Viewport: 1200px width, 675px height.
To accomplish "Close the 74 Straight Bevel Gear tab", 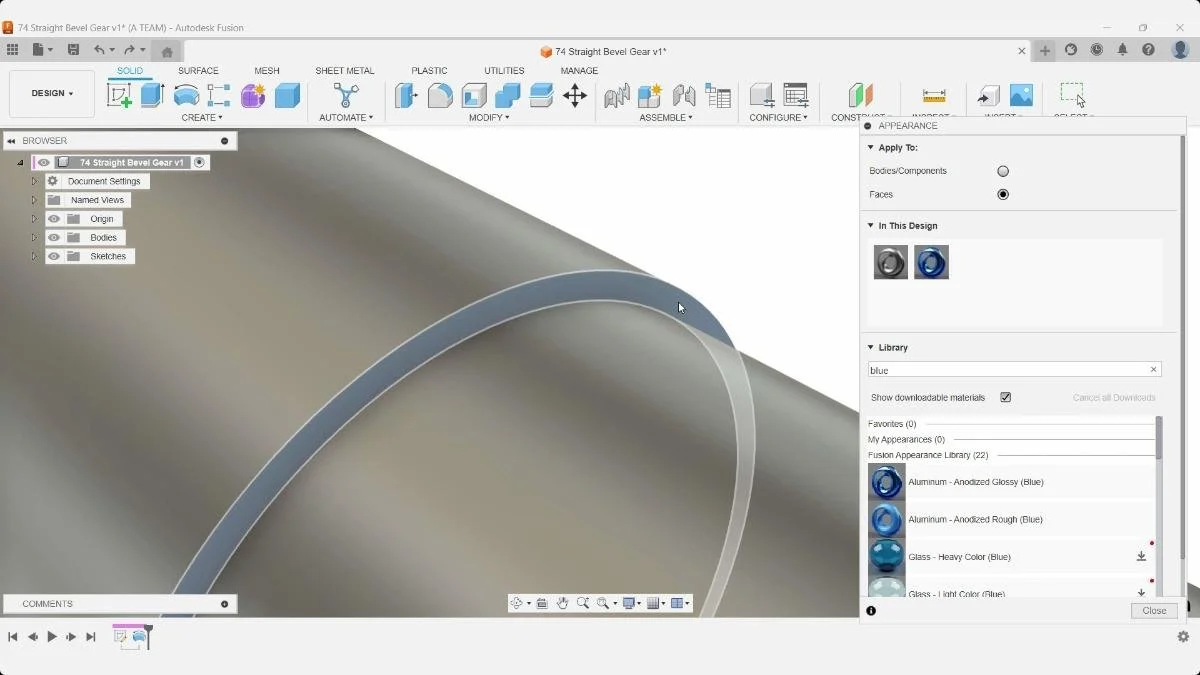I will 1022,51.
